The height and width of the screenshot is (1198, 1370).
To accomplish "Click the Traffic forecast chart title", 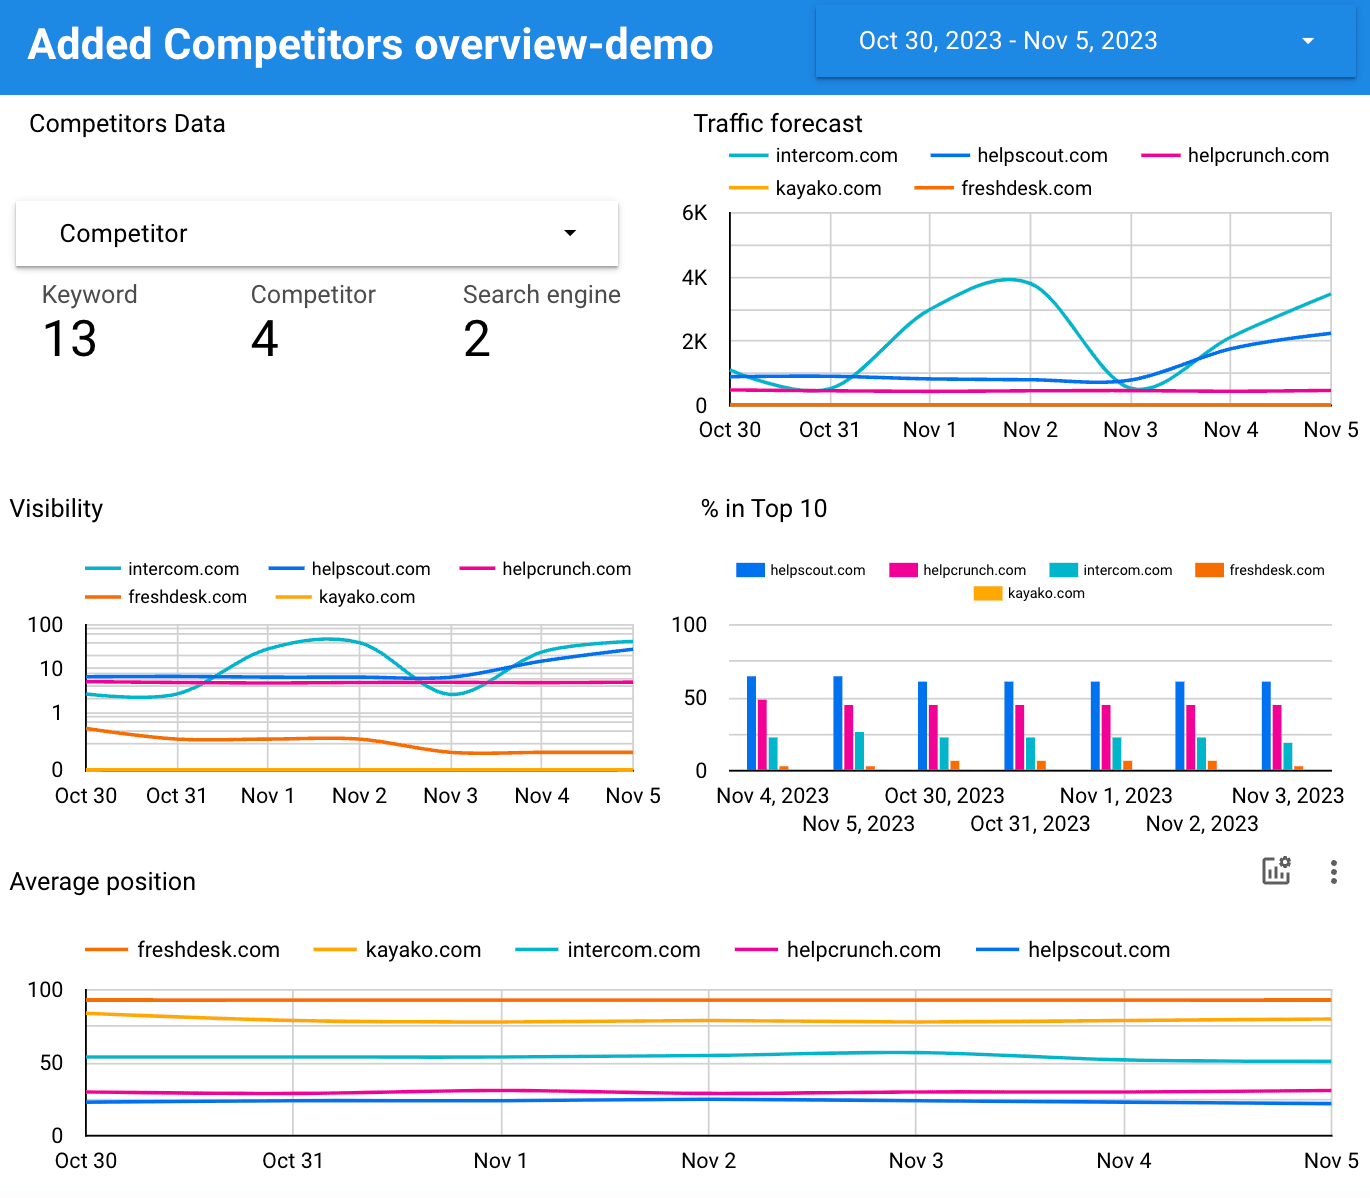I will [778, 124].
